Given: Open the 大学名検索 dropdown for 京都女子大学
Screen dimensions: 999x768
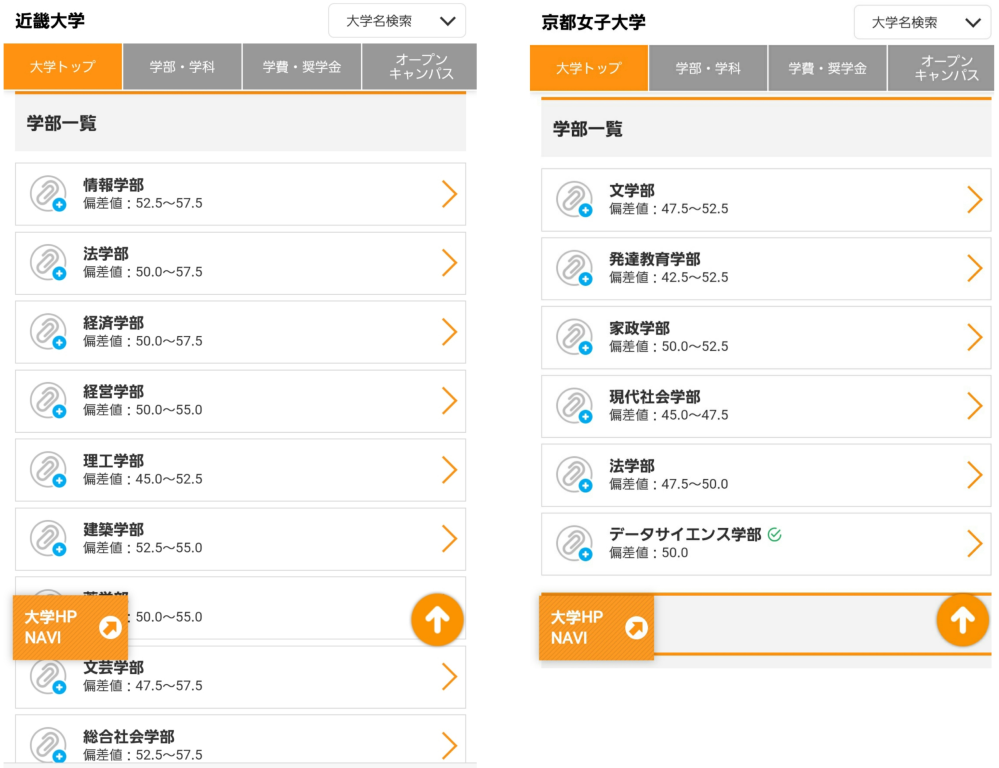Looking at the screenshot, I should (922, 22).
